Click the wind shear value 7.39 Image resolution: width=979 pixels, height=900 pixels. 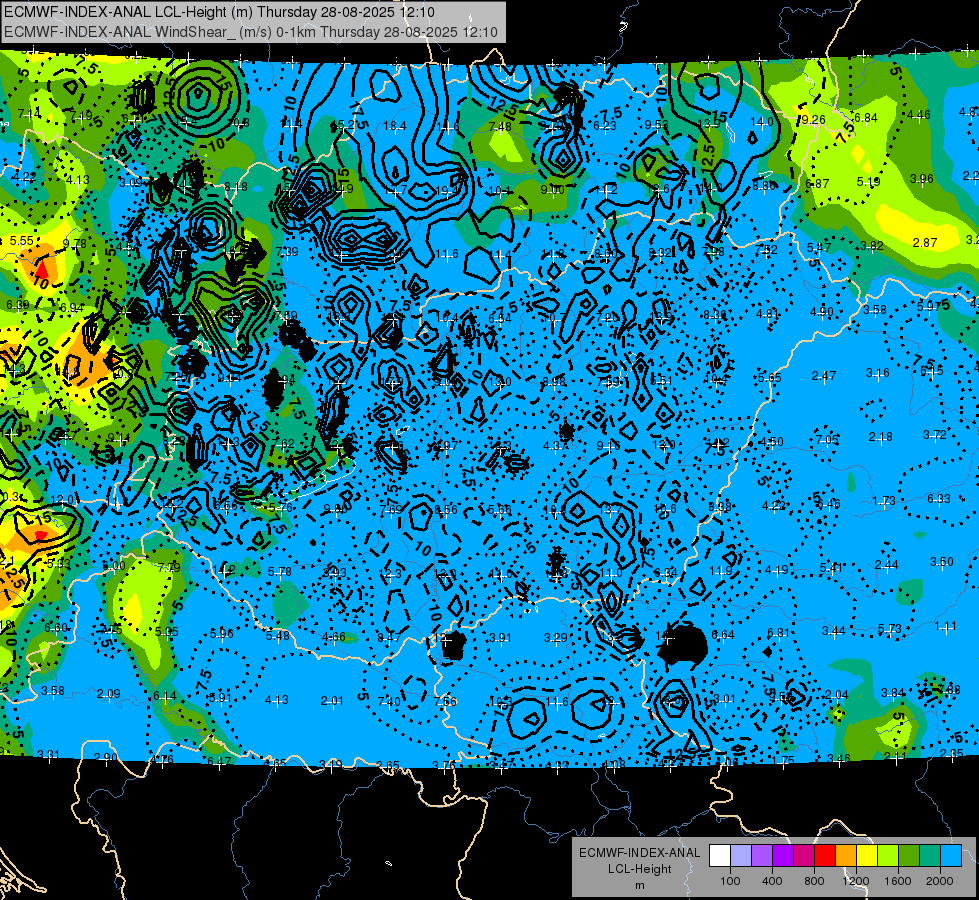click(x=287, y=252)
